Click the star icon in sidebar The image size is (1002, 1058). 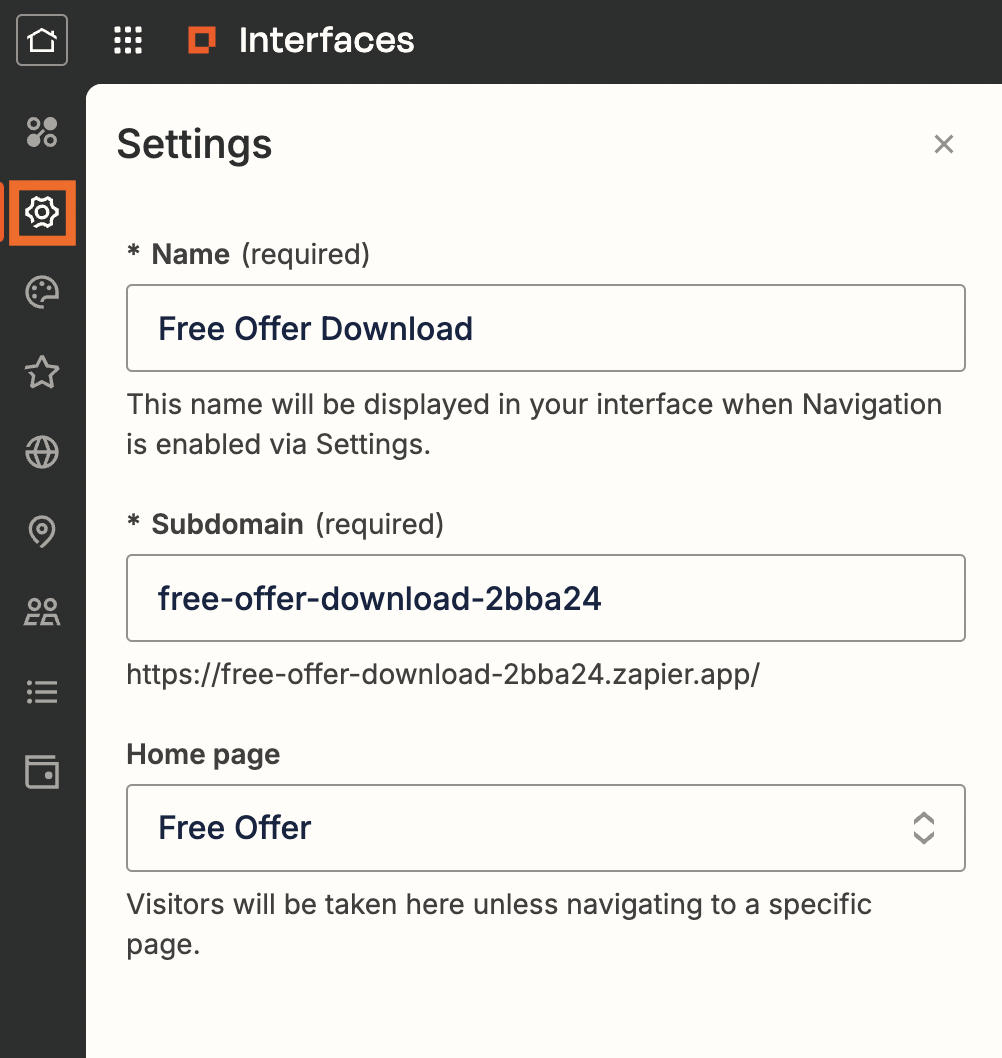(x=42, y=373)
